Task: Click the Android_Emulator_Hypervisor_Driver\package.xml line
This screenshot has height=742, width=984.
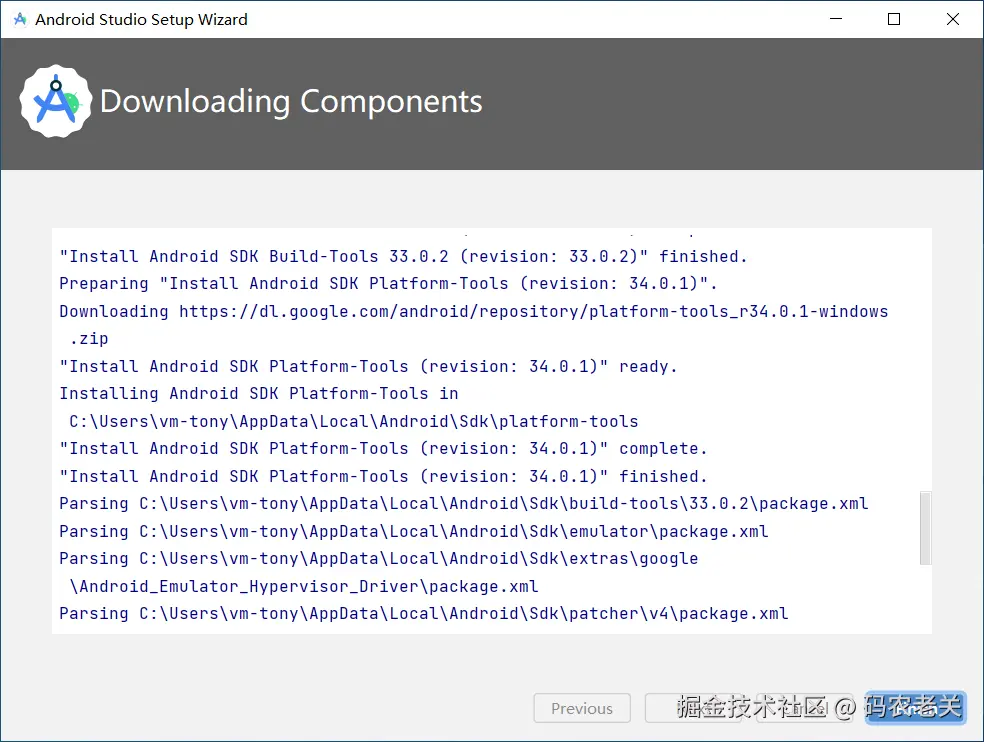Action: coord(304,586)
